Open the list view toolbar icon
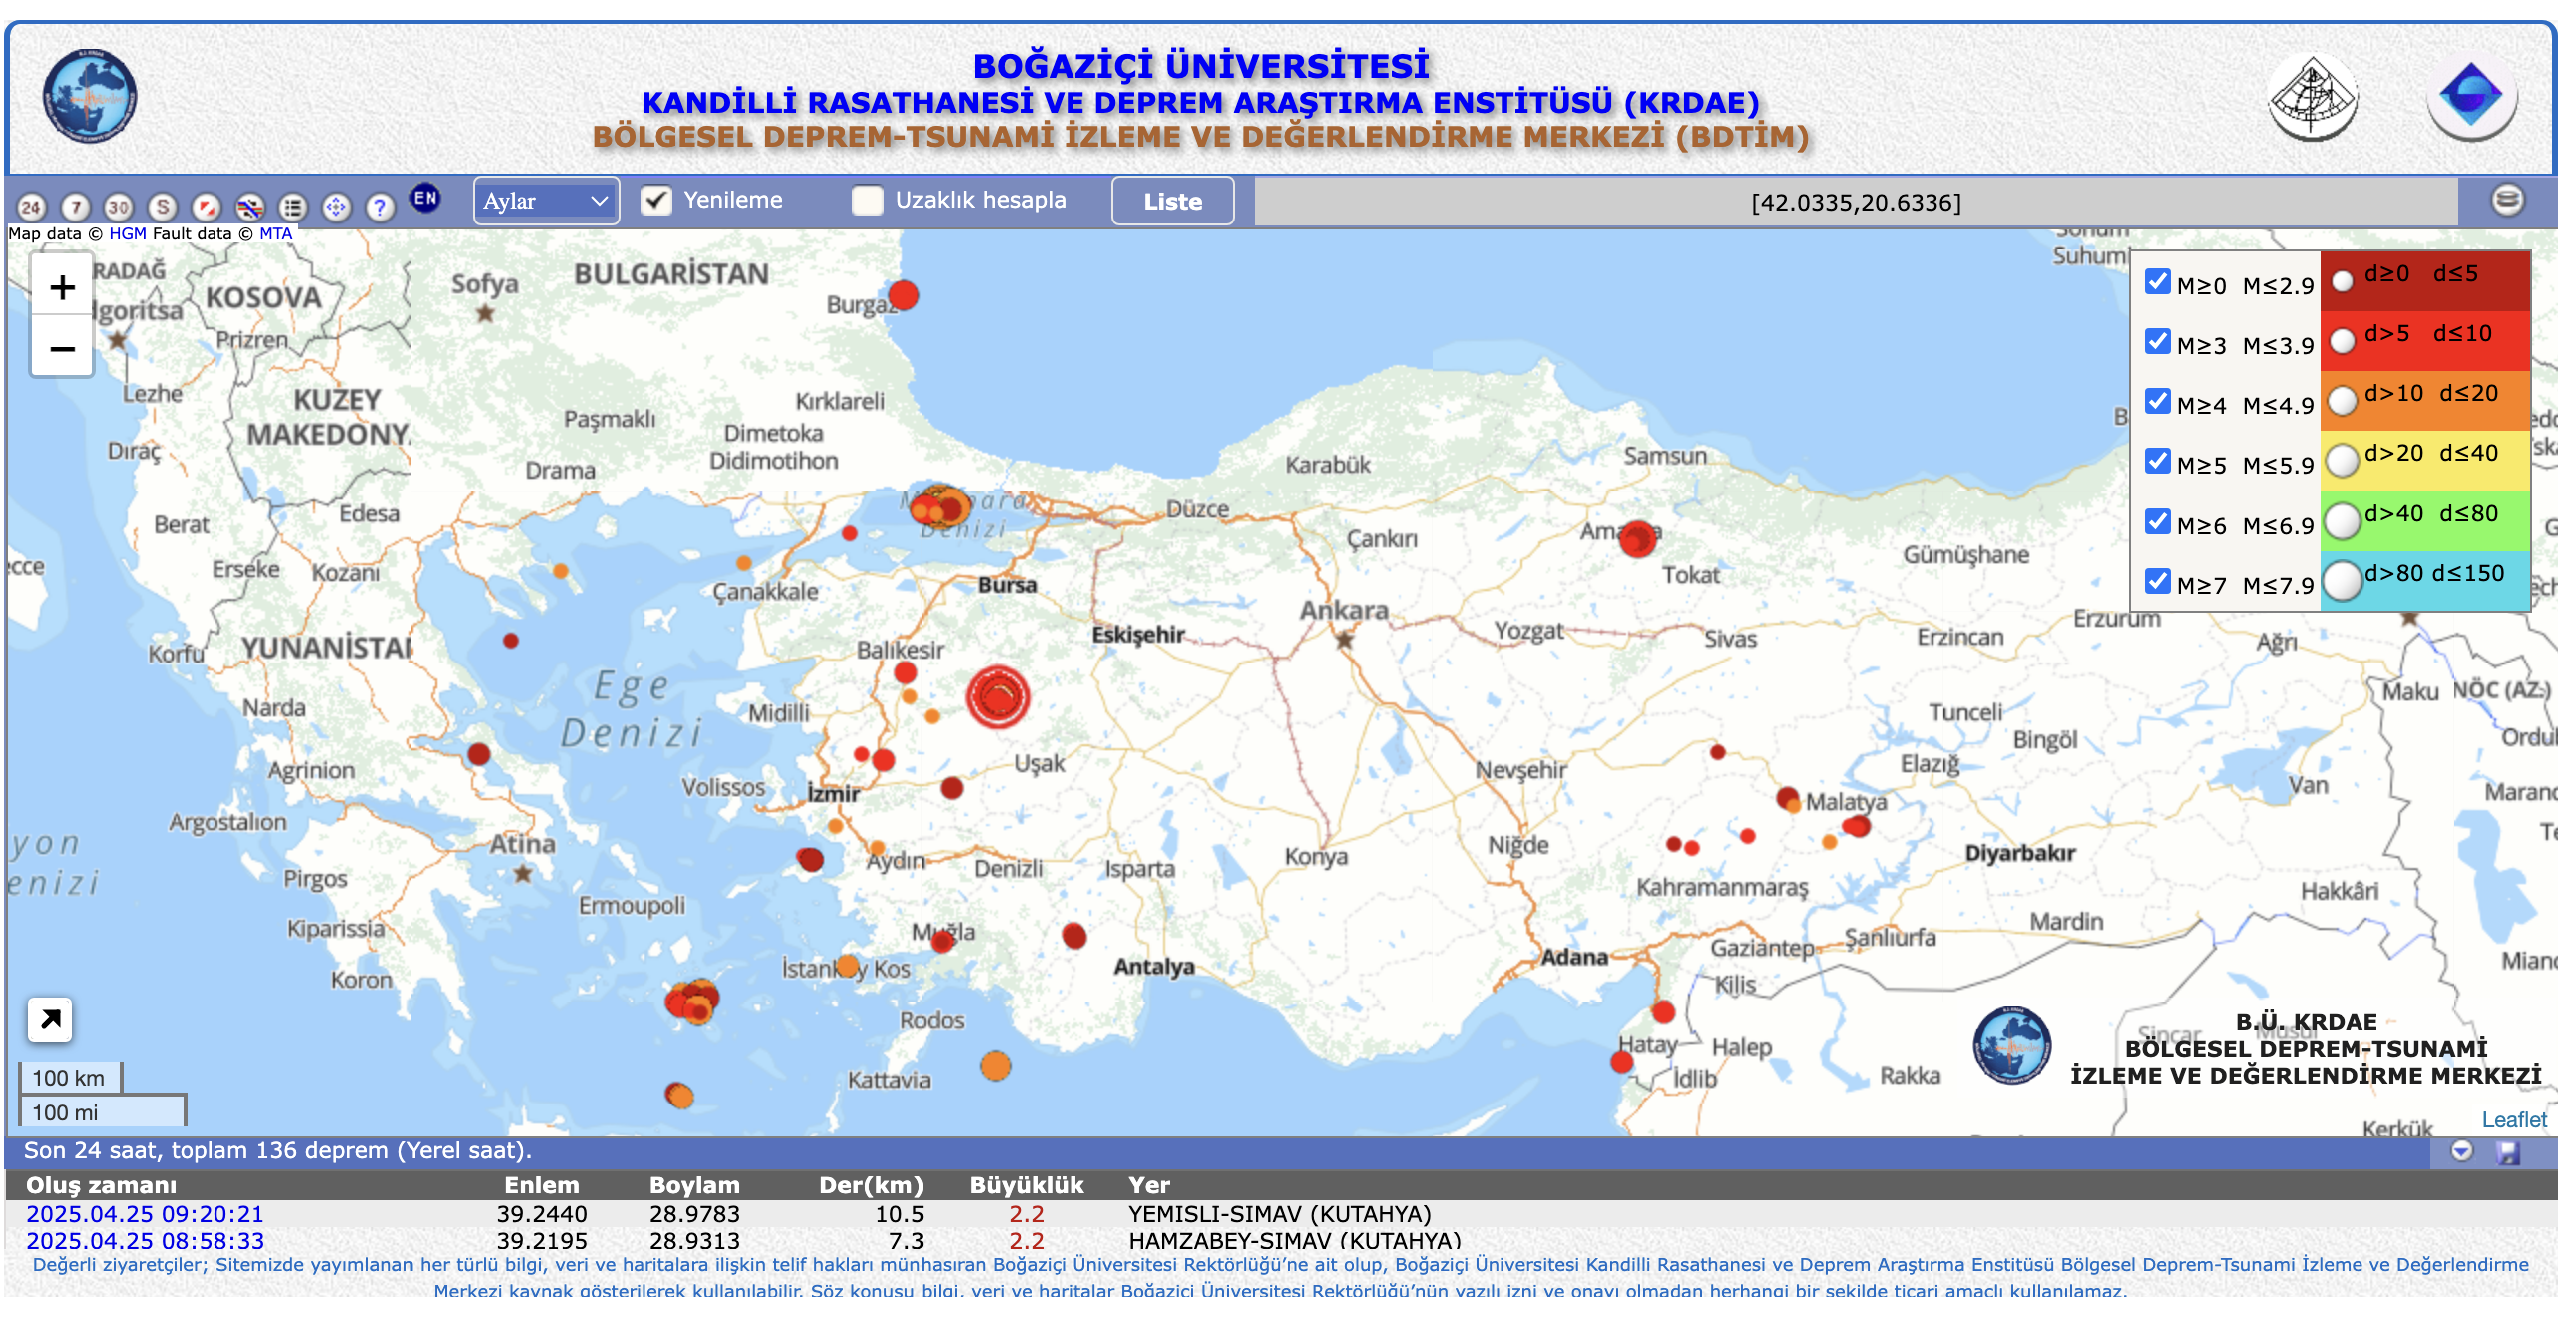This screenshot has height=1325, width=2576. click(x=293, y=207)
